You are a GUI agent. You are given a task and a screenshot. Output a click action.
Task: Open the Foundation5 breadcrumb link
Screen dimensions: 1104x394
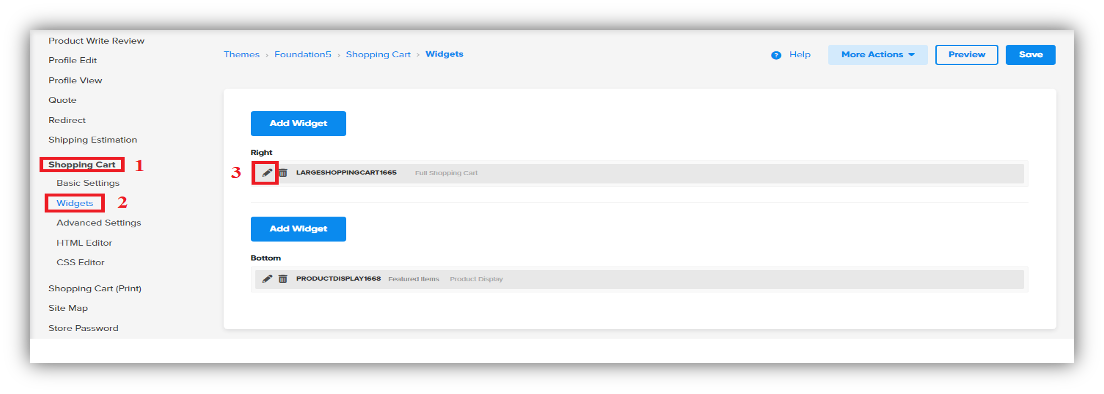pyautogui.click(x=303, y=54)
